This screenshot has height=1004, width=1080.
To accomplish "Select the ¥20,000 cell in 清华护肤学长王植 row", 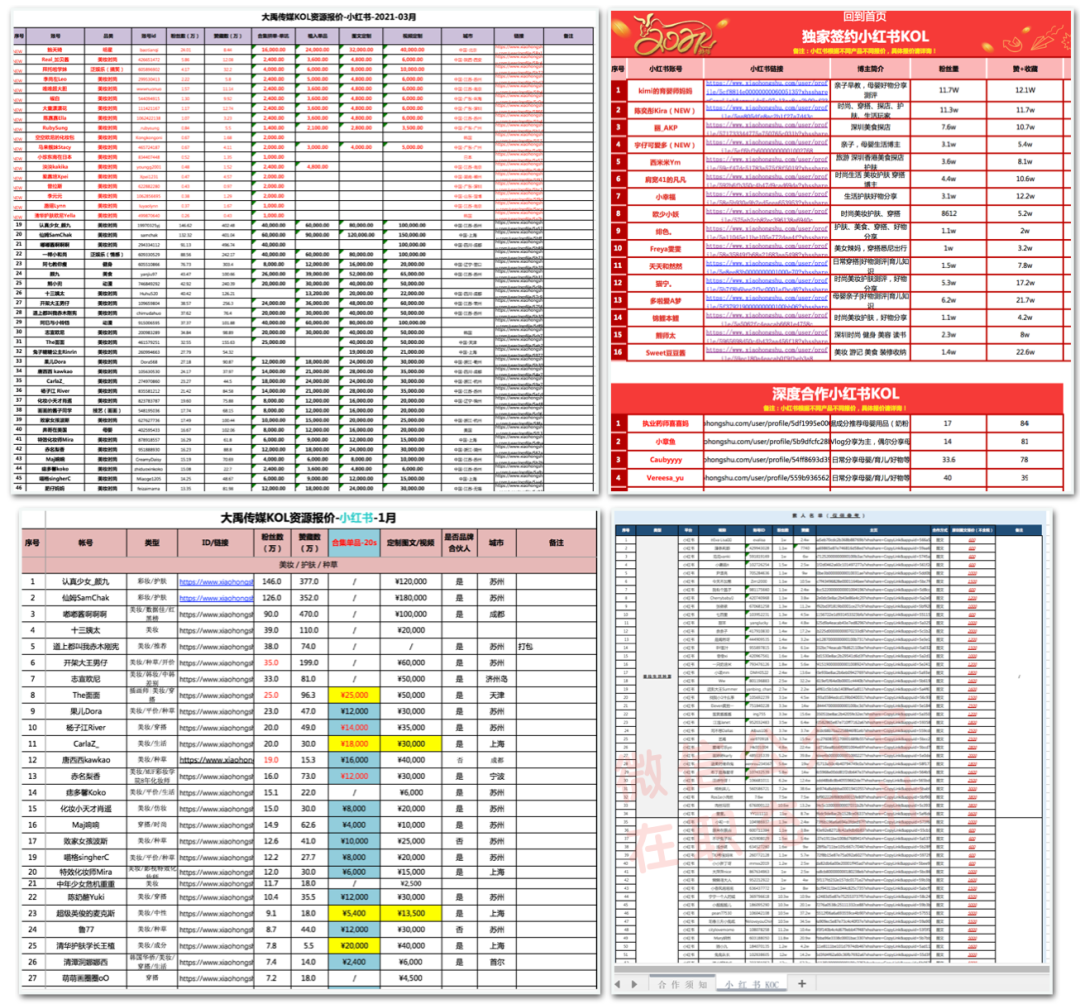I will [354, 945].
